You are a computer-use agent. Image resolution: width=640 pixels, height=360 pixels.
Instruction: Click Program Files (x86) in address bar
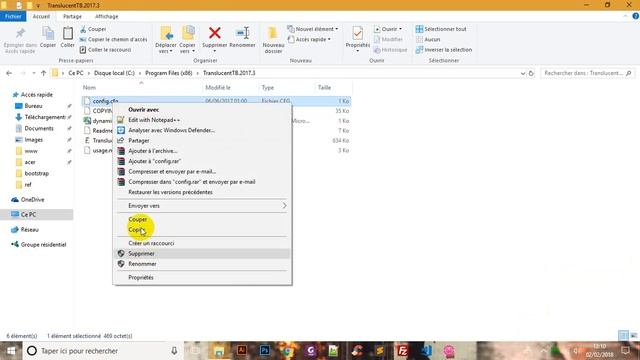(x=169, y=73)
